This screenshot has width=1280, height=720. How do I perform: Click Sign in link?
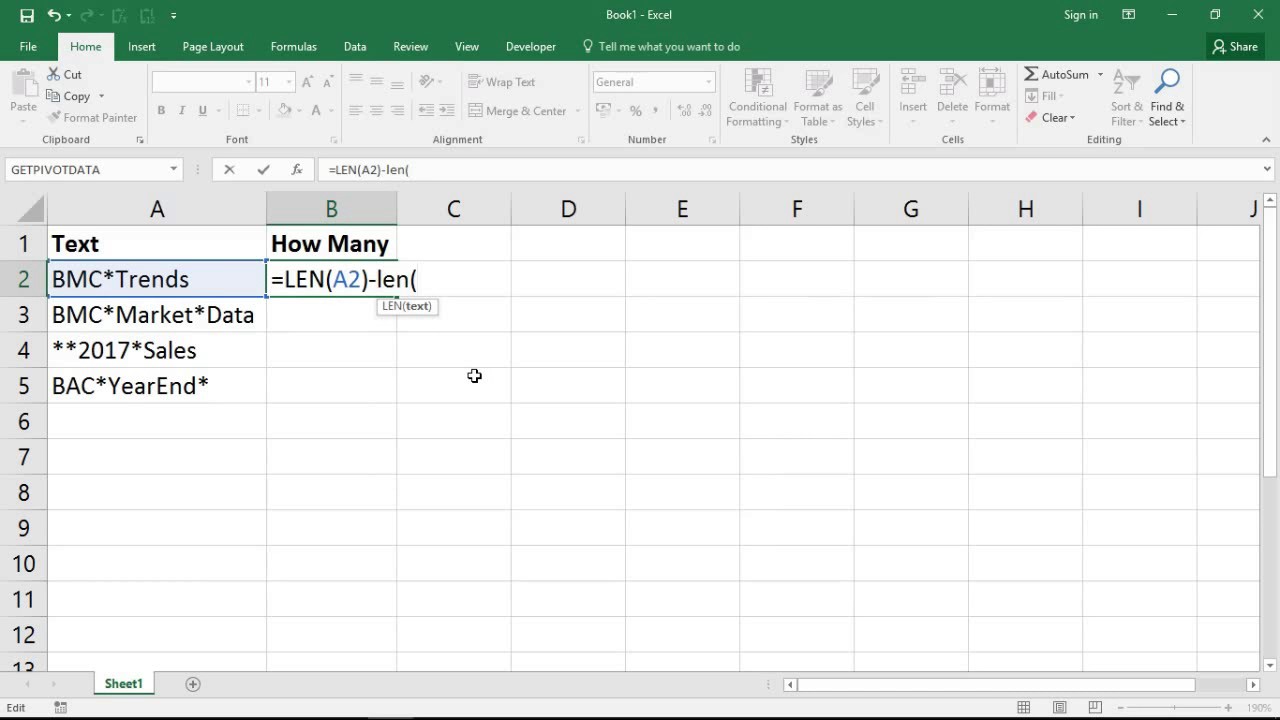(1081, 15)
